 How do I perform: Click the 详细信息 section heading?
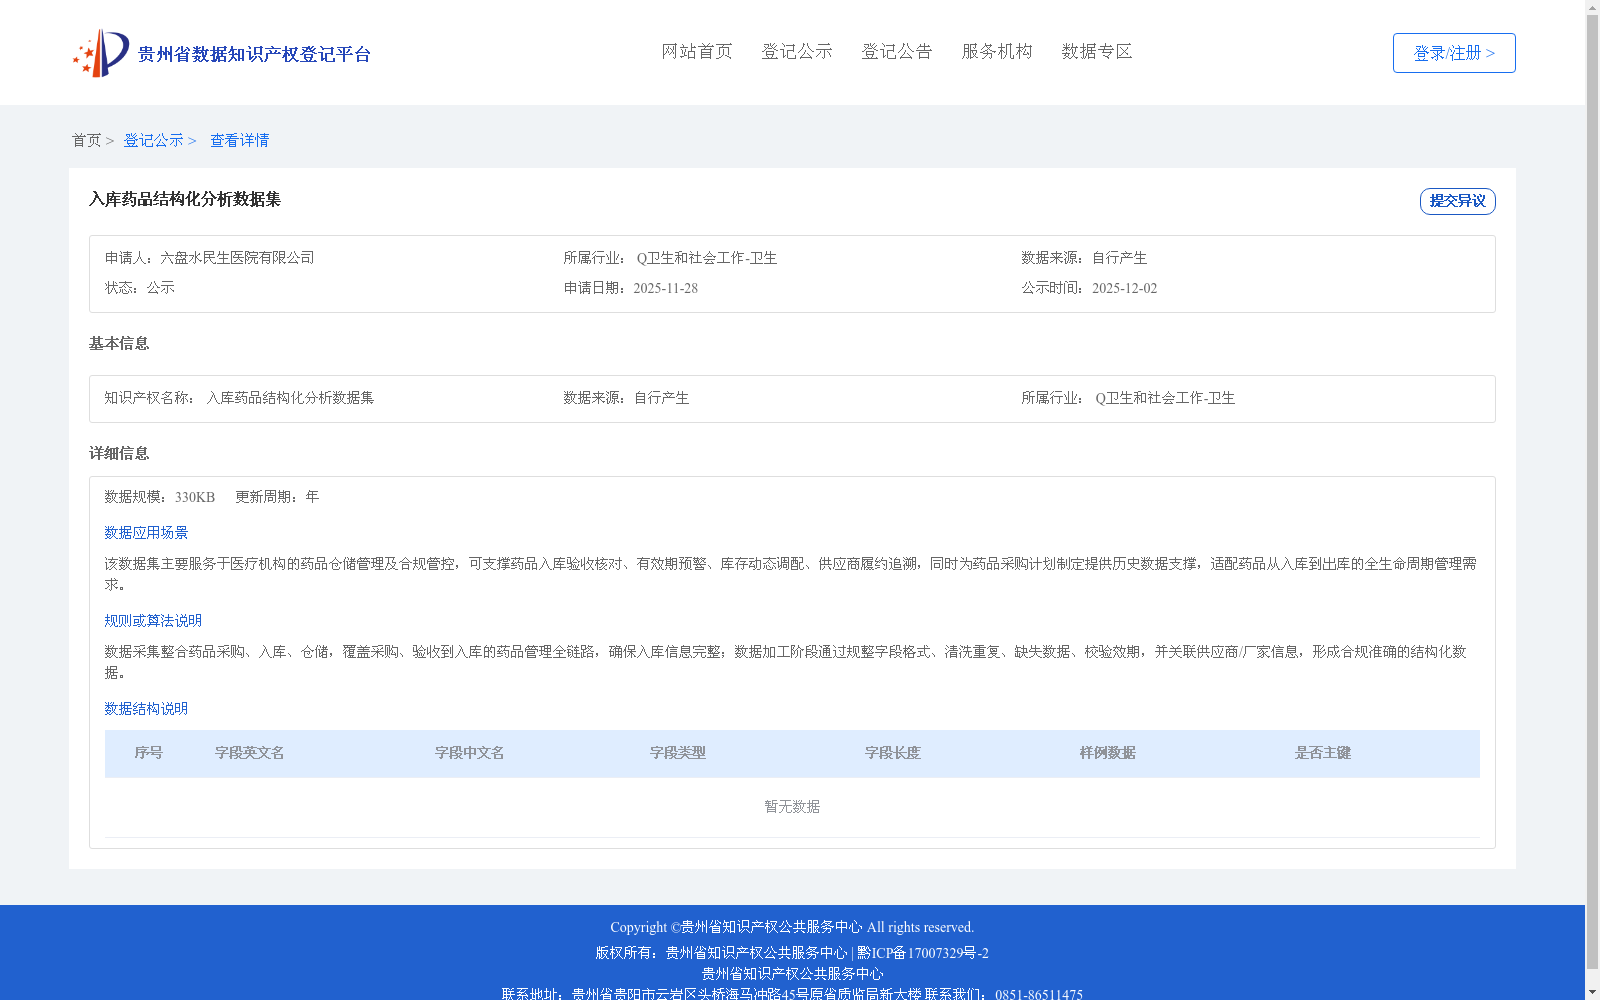[119, 453]
